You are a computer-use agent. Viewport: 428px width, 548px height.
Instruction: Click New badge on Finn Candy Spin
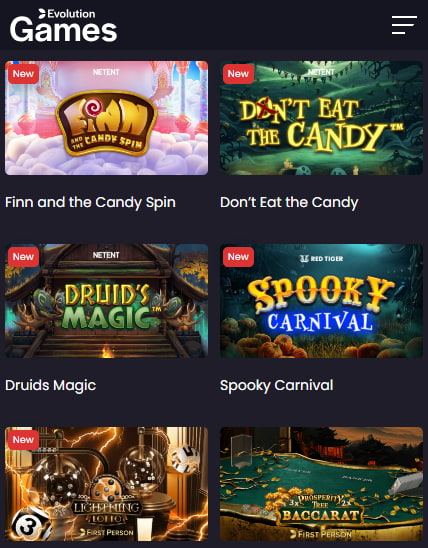click(23, 74)
